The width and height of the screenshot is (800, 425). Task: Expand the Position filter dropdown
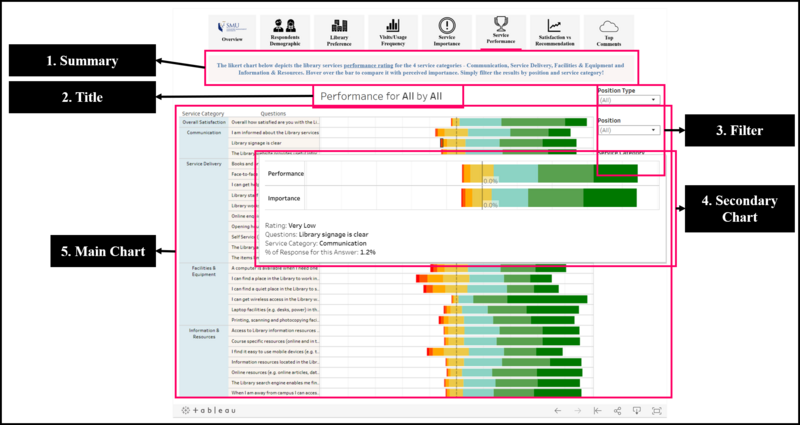click(628, 130)
